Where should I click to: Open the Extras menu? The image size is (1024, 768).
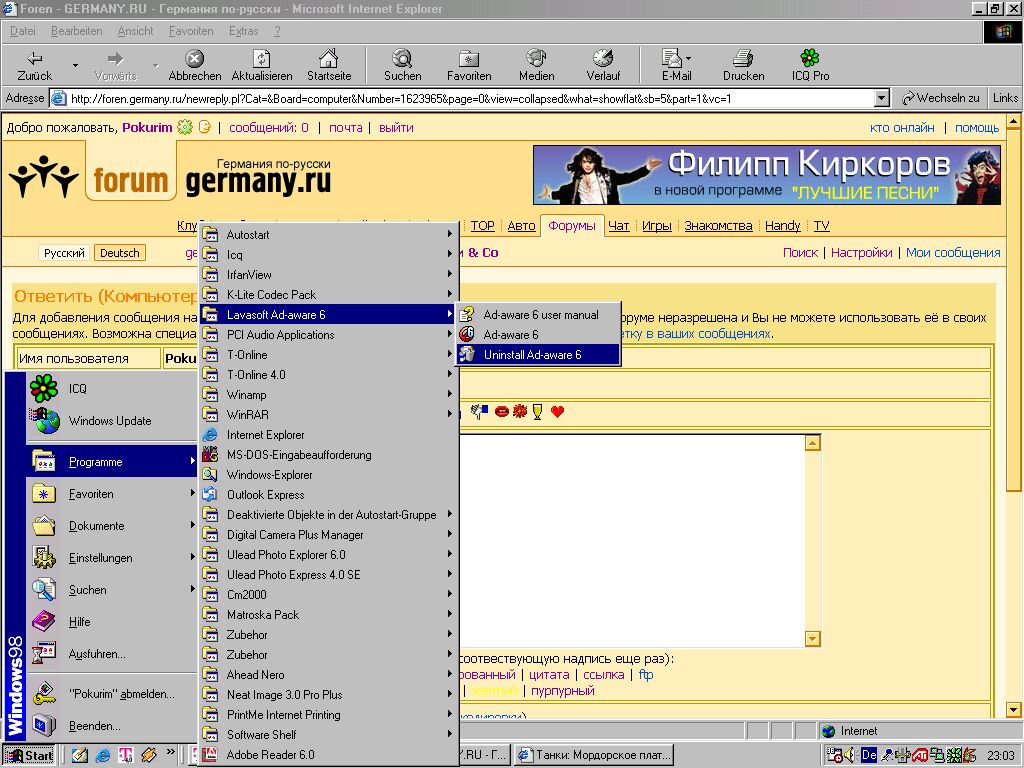(244, 31)
